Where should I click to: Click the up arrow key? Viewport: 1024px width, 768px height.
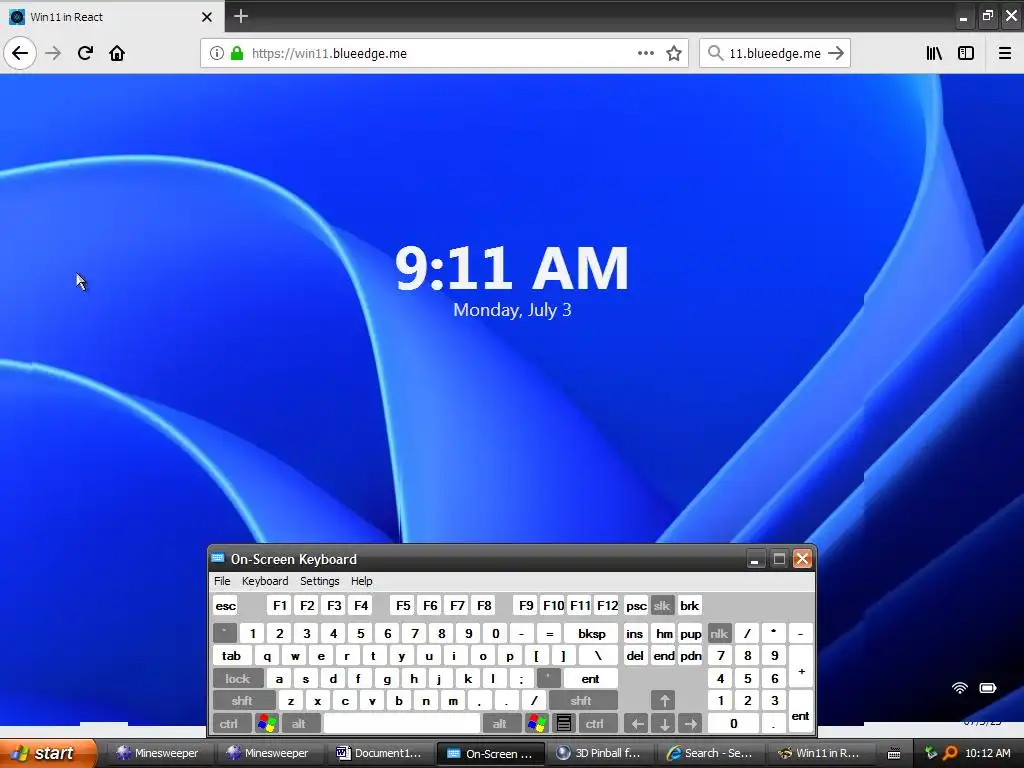[x=664, y=701]
